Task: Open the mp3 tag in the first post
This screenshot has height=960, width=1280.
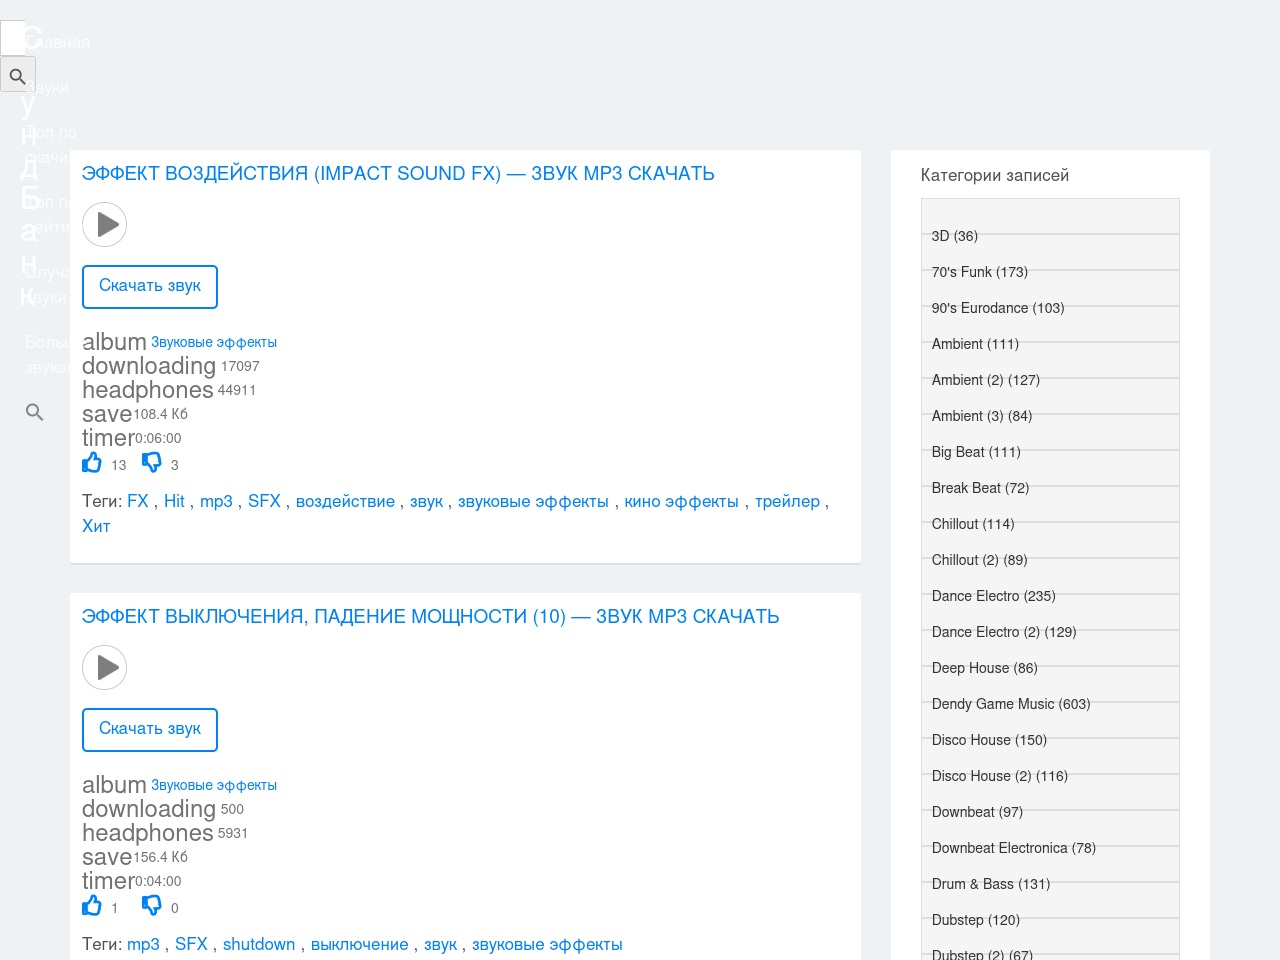Action: tap(216, 501)
